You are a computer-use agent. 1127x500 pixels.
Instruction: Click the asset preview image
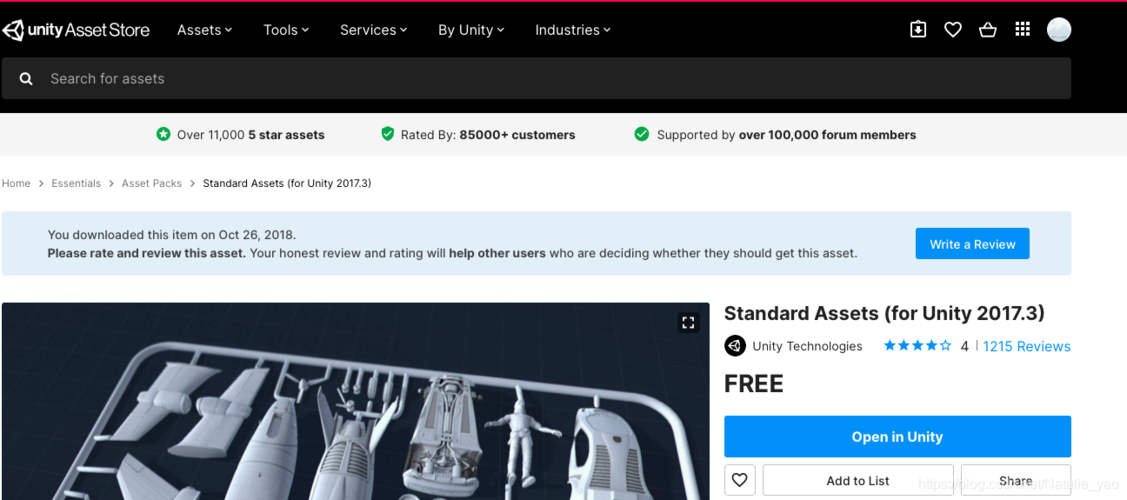355,401
